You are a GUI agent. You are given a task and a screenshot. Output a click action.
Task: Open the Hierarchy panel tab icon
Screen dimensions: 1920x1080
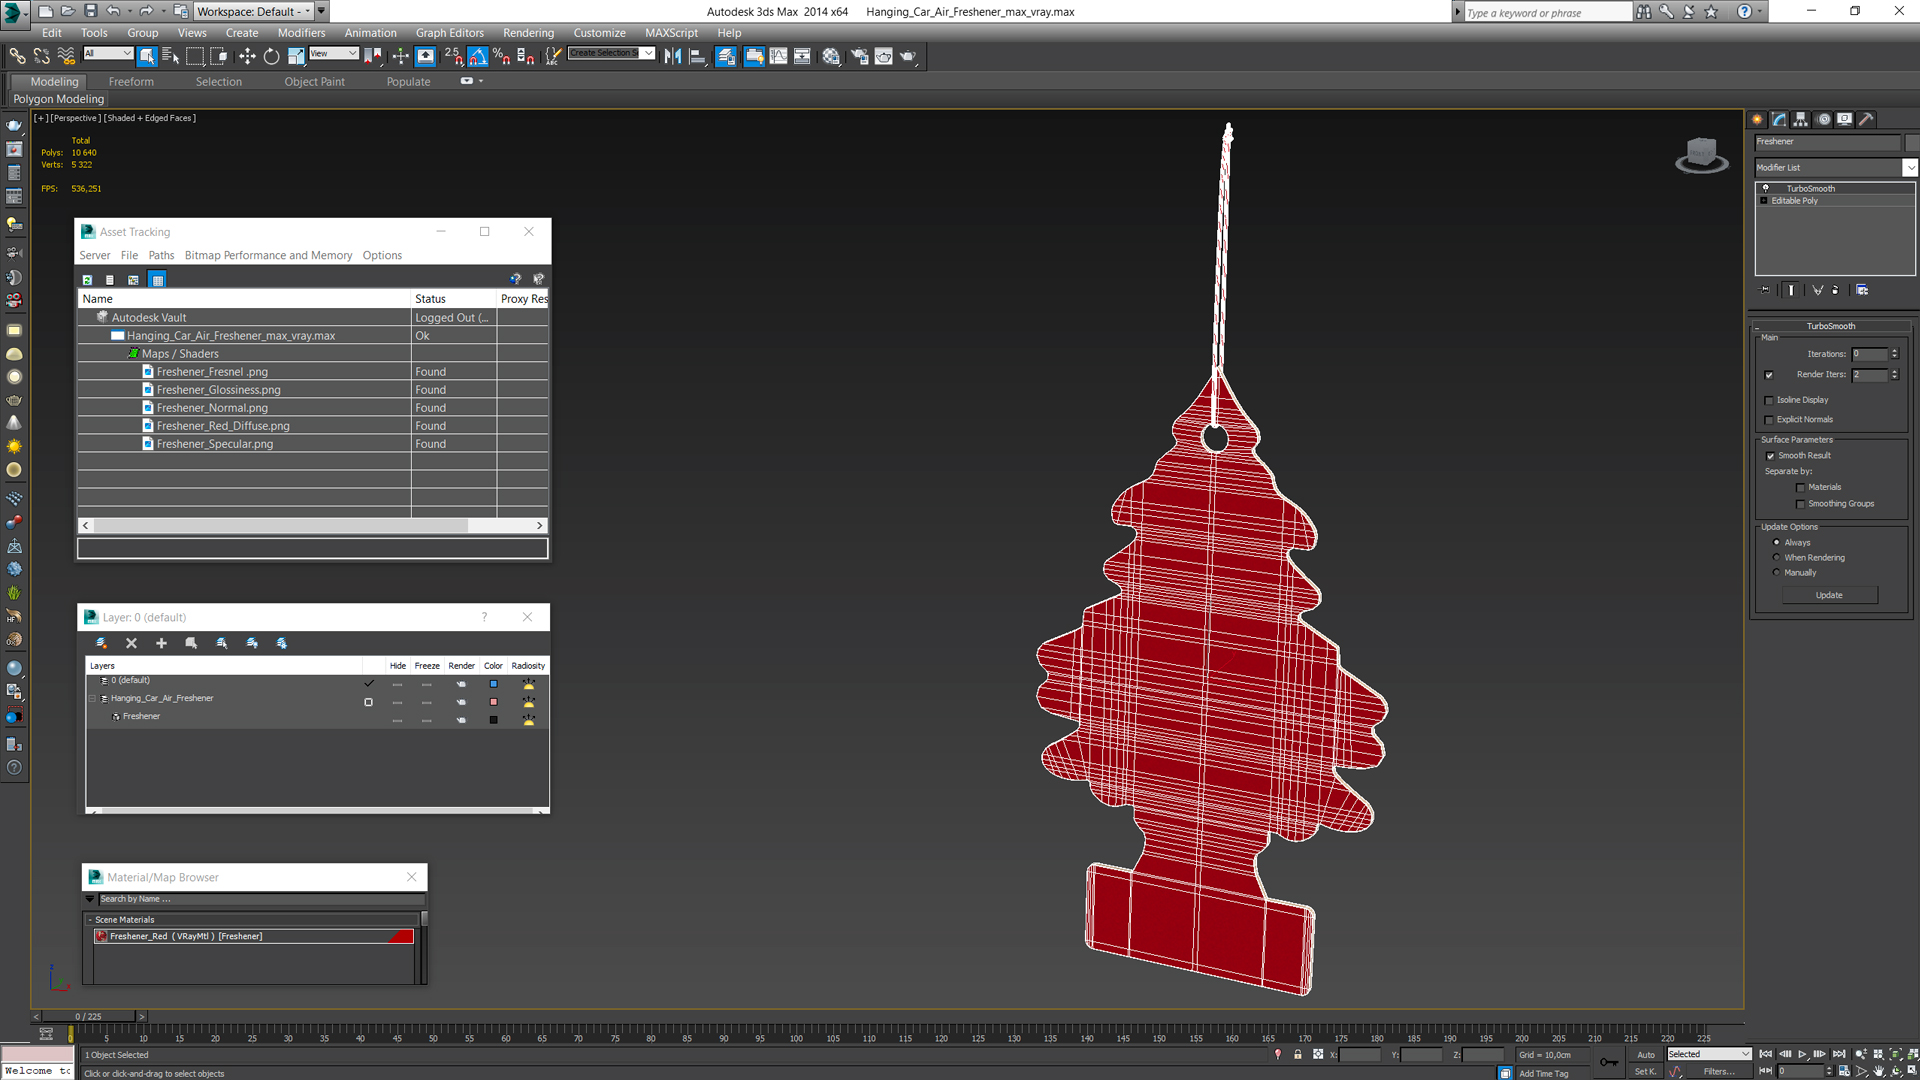(1800, 119)
